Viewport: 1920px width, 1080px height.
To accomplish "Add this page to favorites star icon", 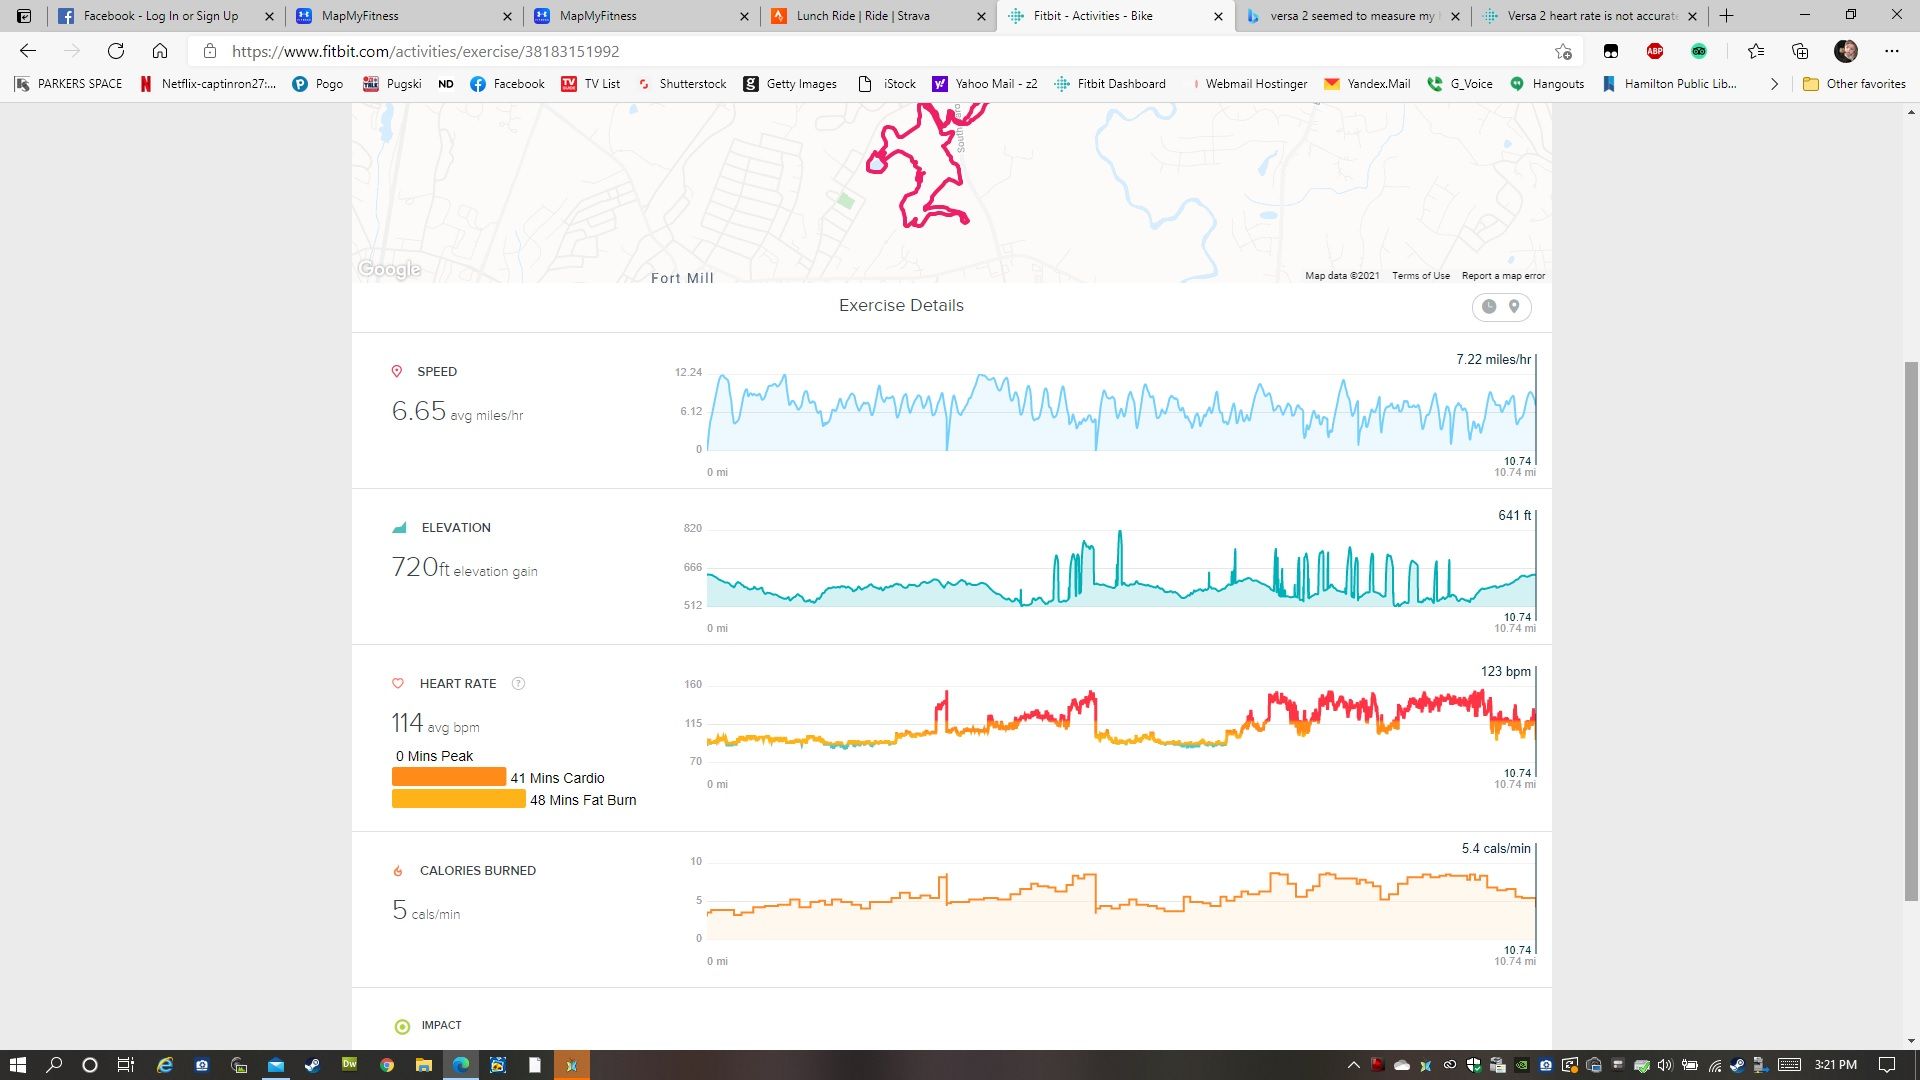I will click(x=1563, y=51).
